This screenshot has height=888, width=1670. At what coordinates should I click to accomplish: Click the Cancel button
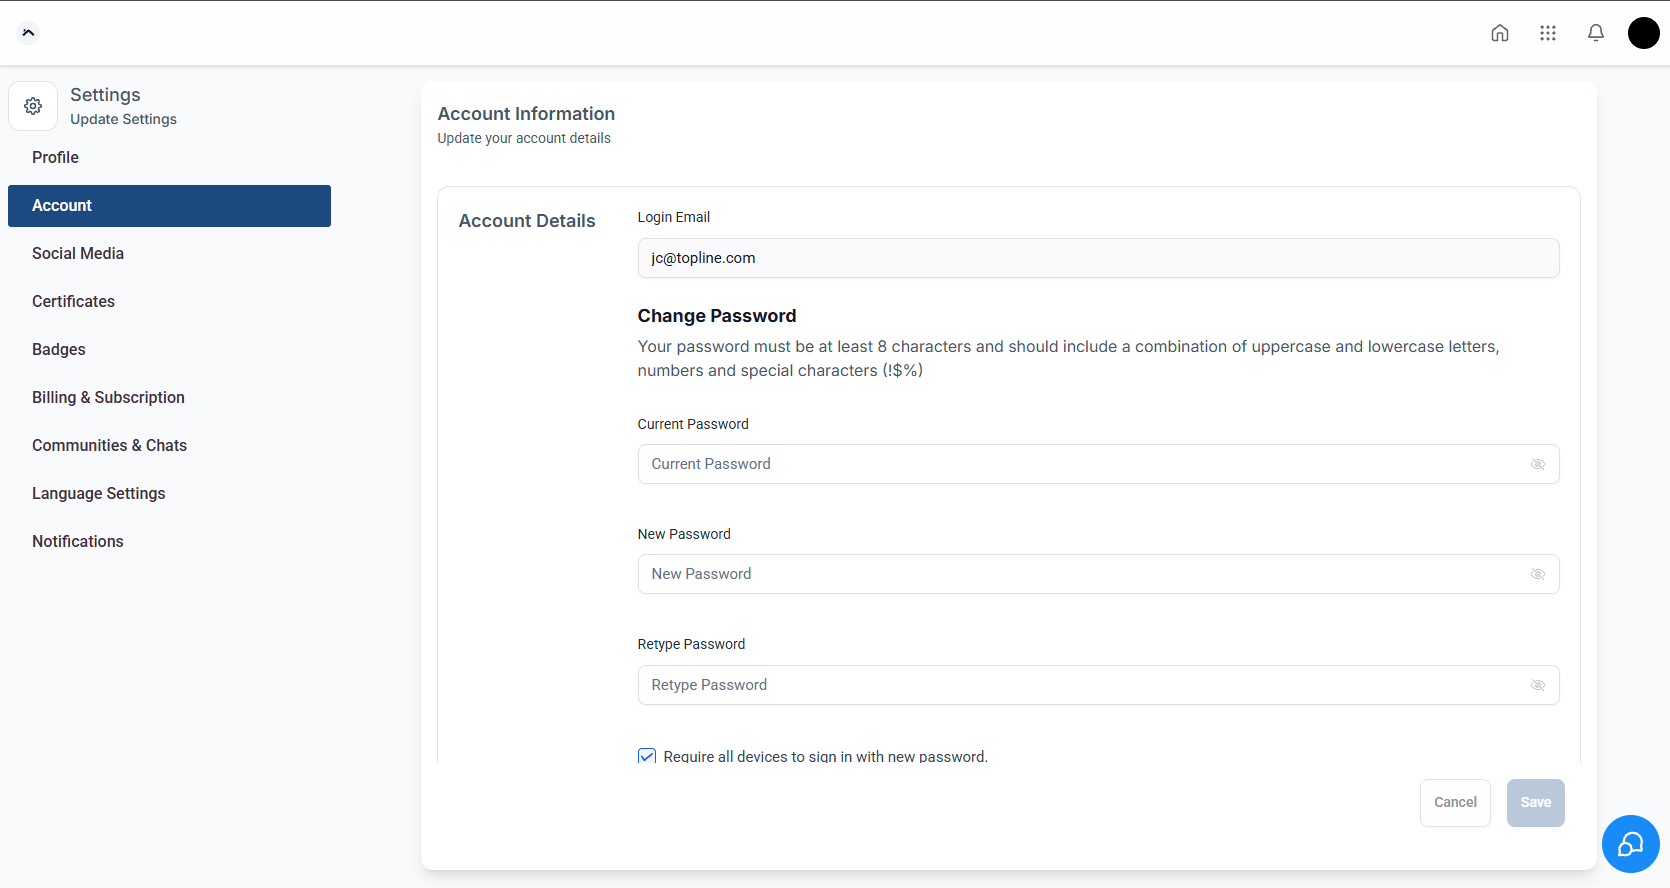(x=1455, y=802)
